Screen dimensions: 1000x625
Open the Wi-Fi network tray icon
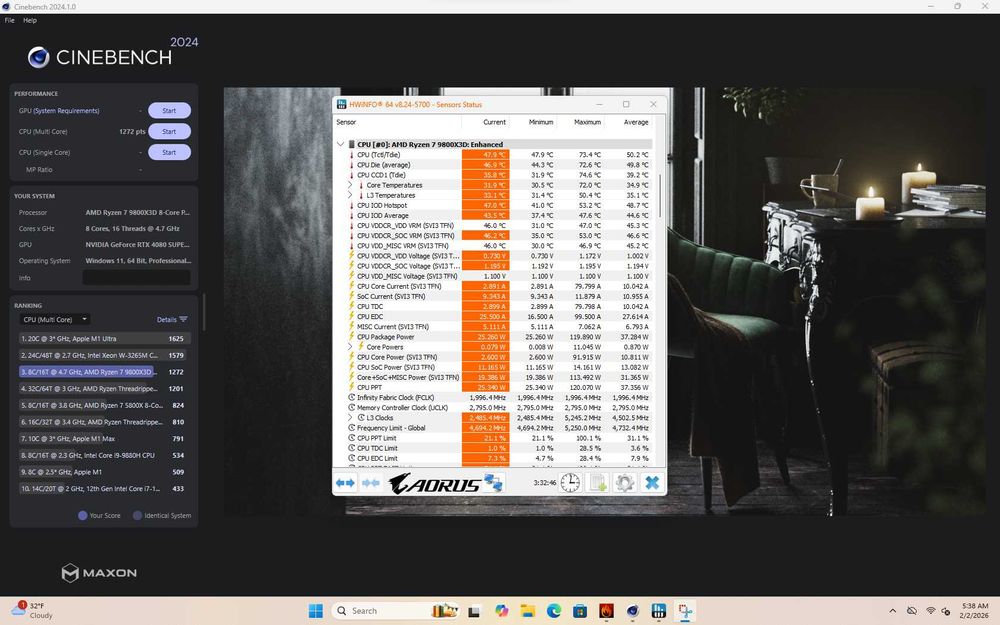[930, 611]
